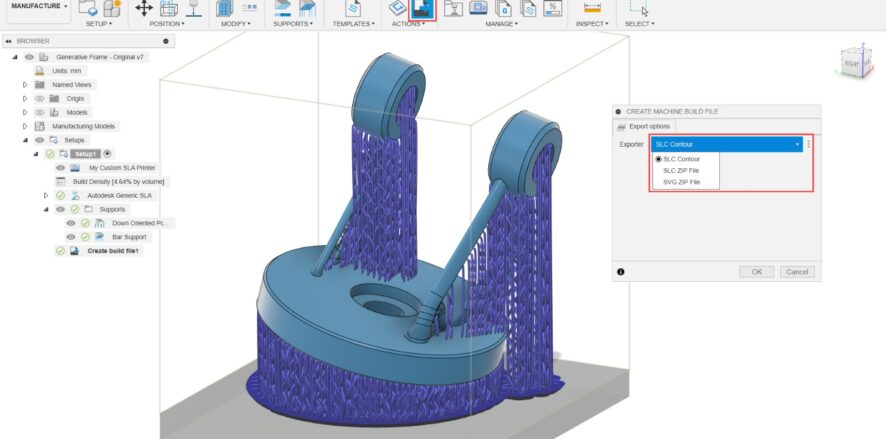Click the Bar Support icon in browser
This screenshot has height=439, width=886.
100,237
